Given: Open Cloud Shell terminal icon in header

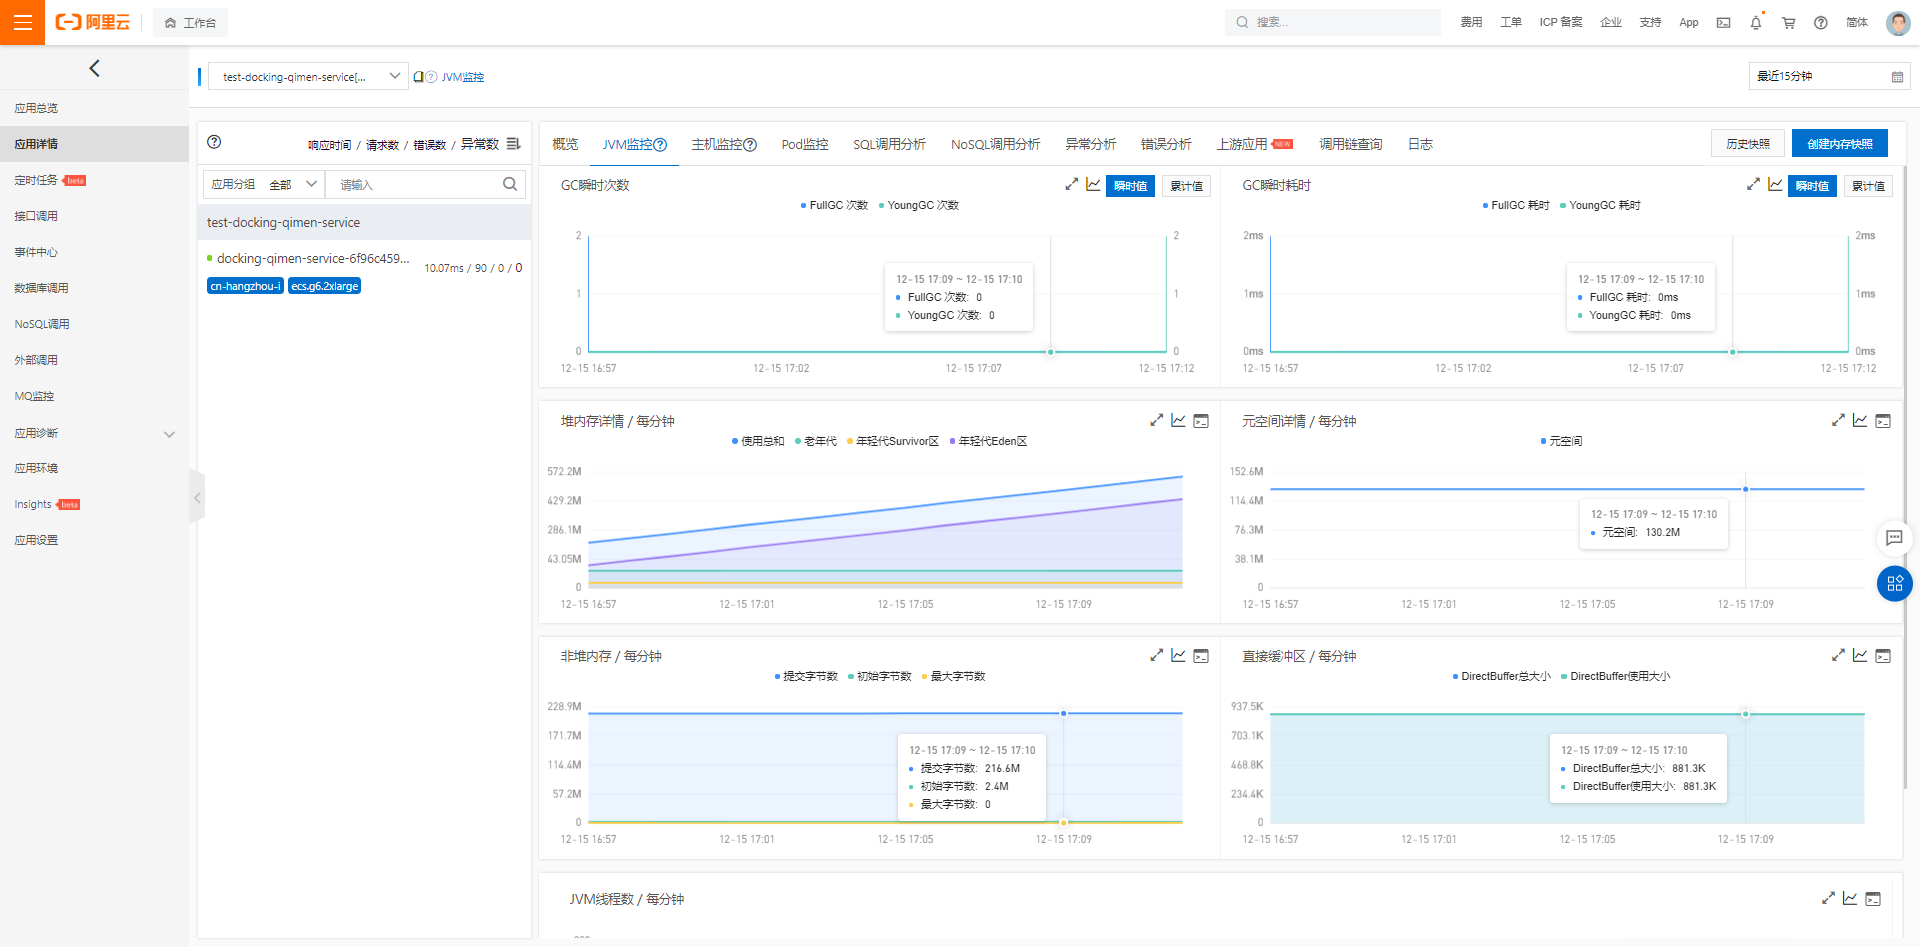Looking at the screenshot, I should [x=1723, y=22].
